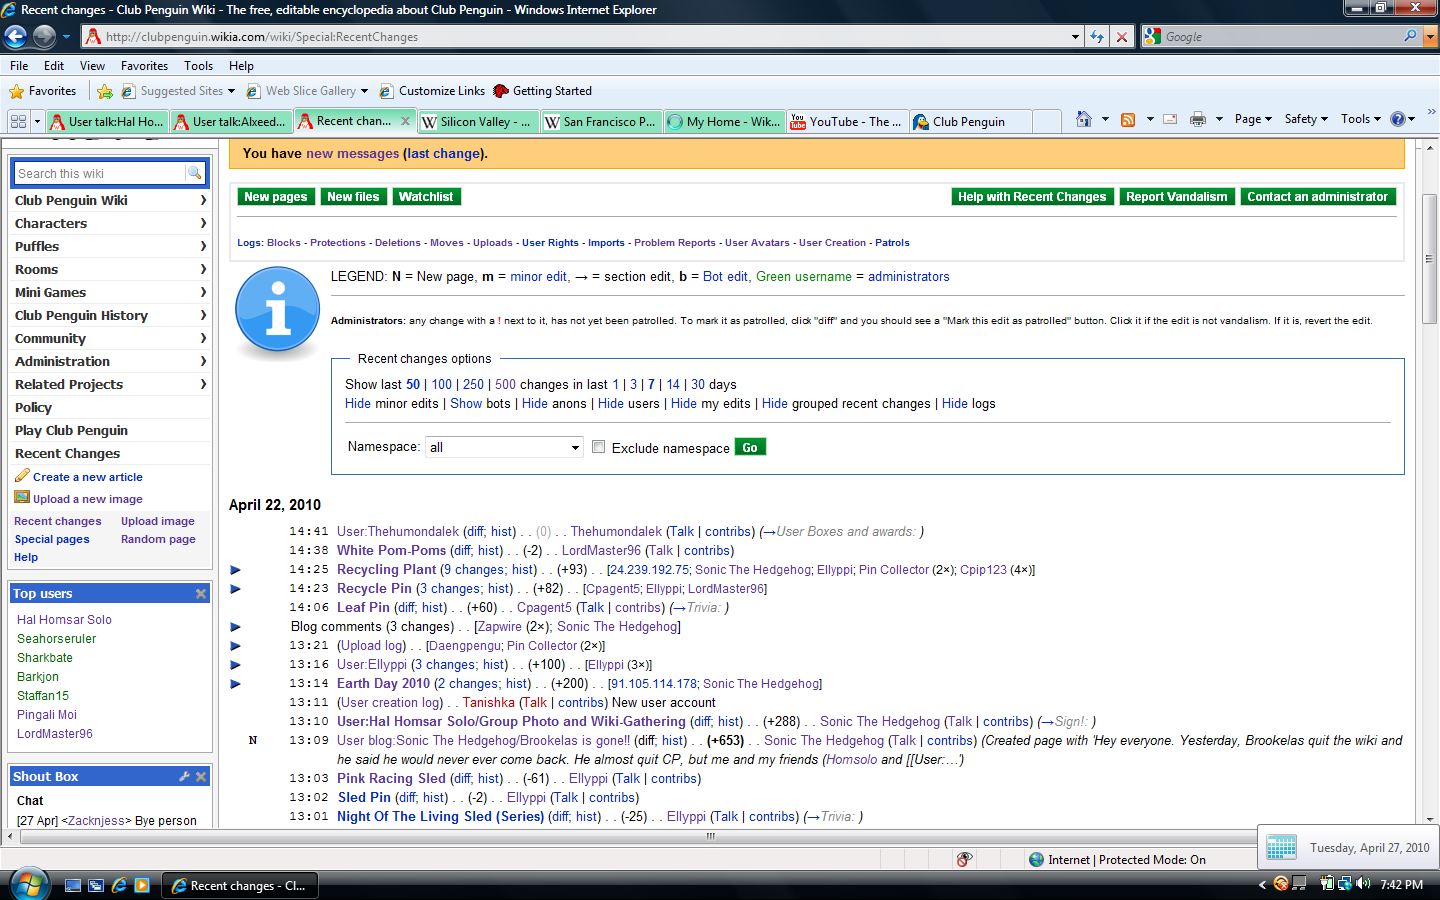Open the new messages link
The image size is (1440, 900).
tap(353, 154)
